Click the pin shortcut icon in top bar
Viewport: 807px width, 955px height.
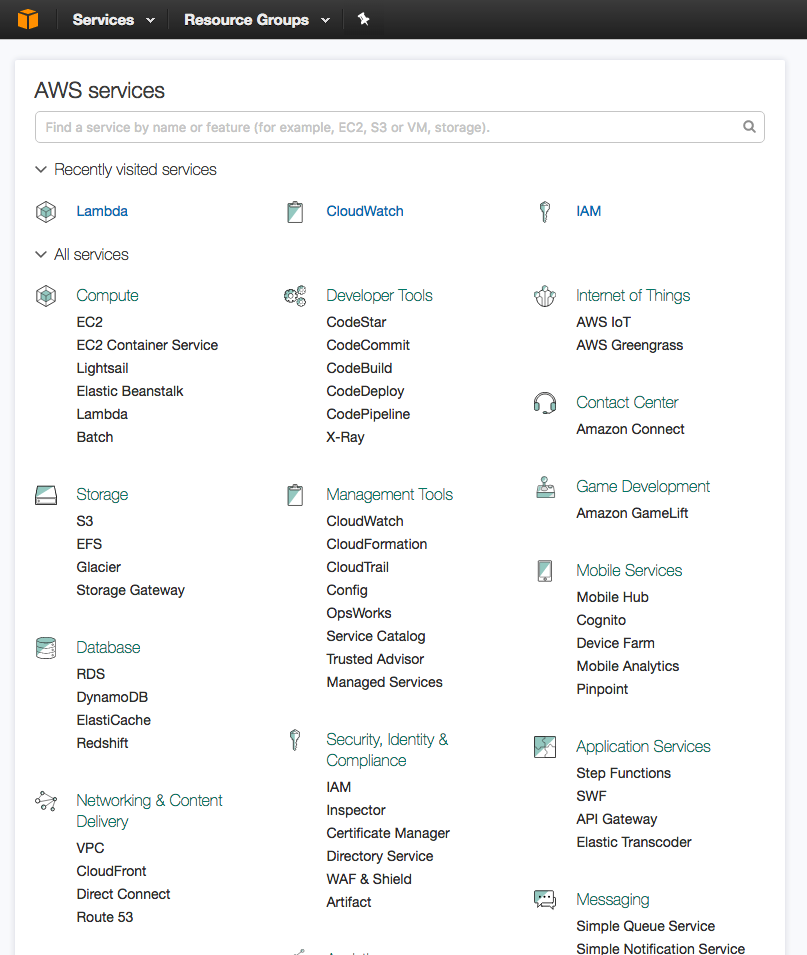(364, 19)
